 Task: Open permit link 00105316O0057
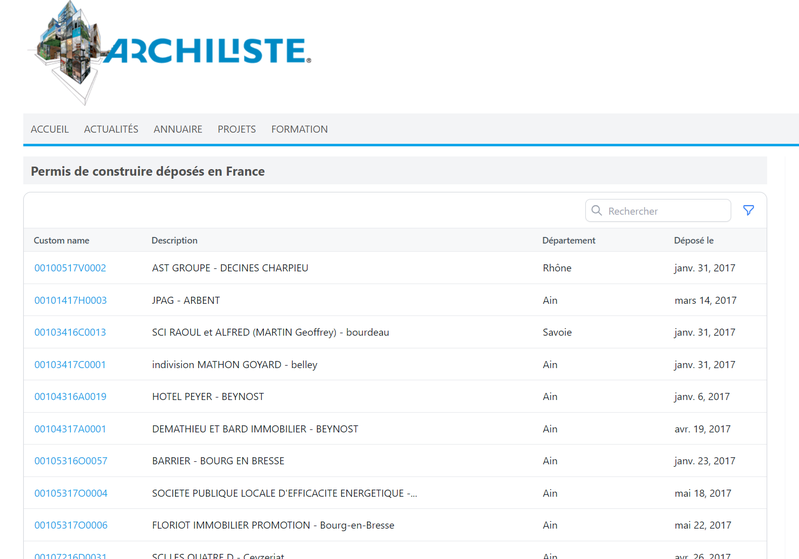coord(71,461)
